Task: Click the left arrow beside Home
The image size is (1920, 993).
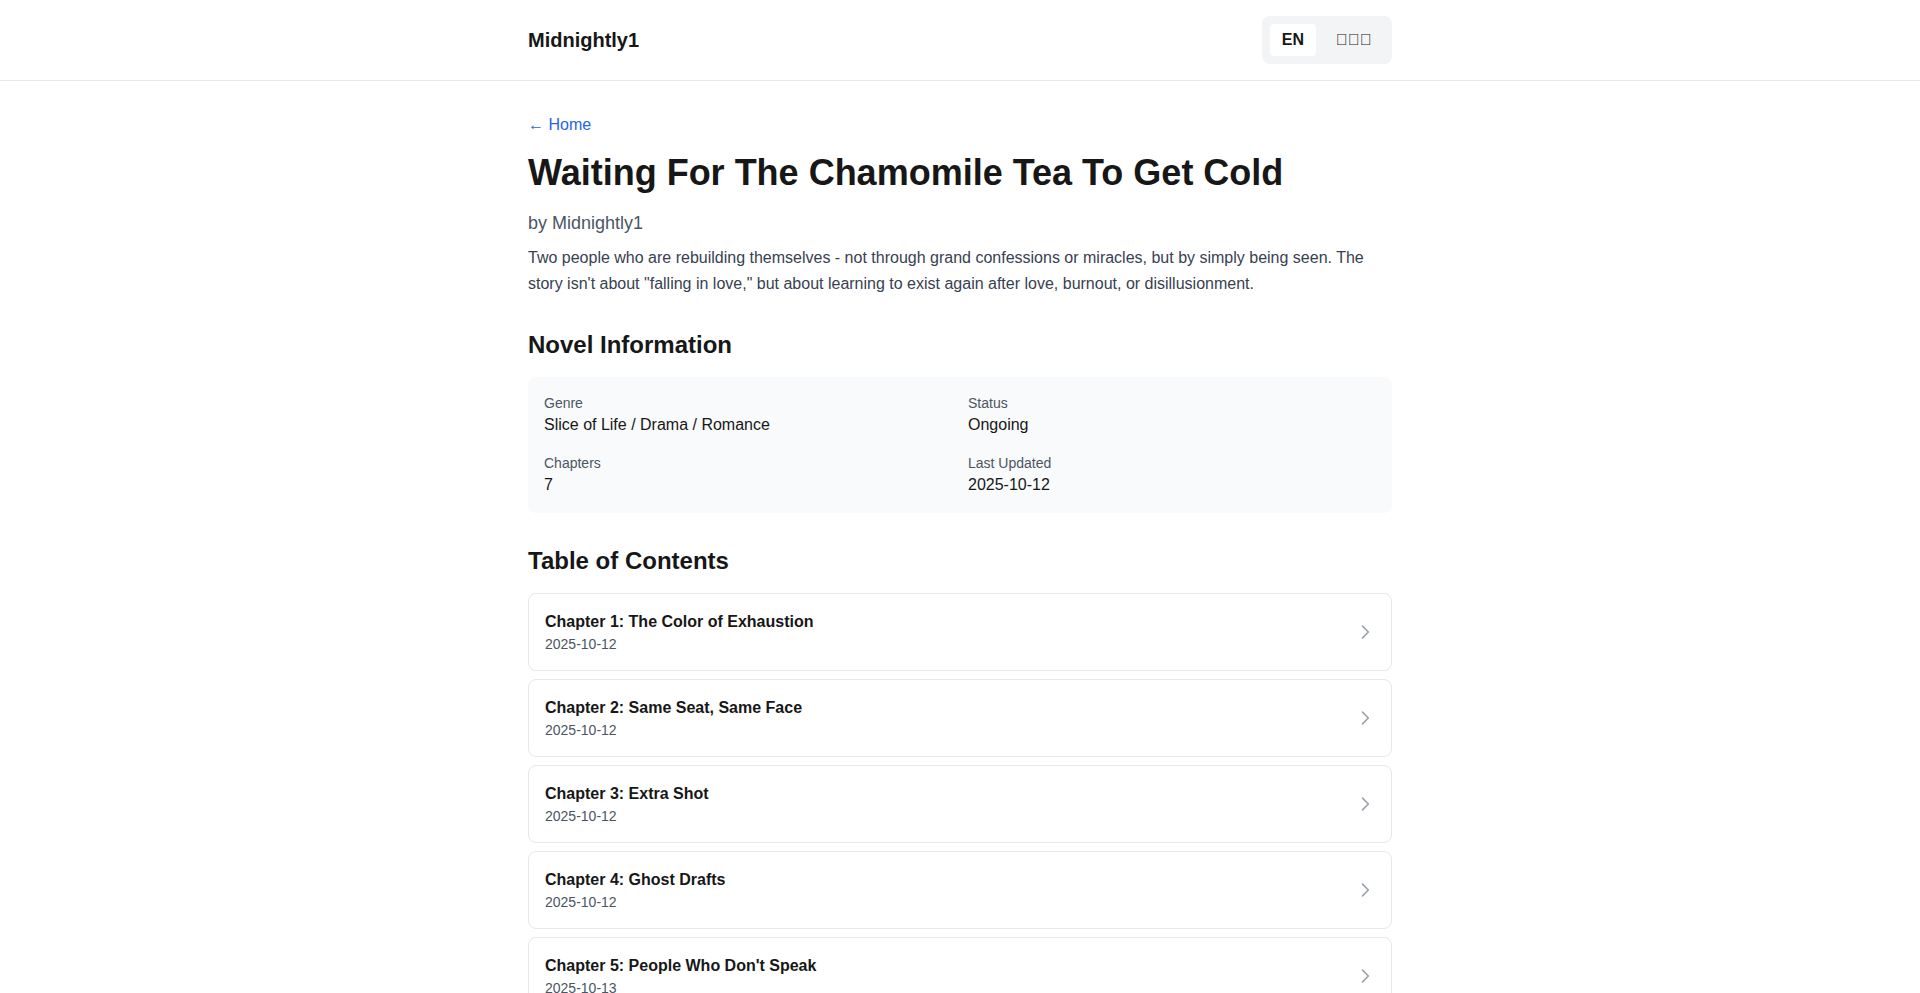Action: [536, 126]
